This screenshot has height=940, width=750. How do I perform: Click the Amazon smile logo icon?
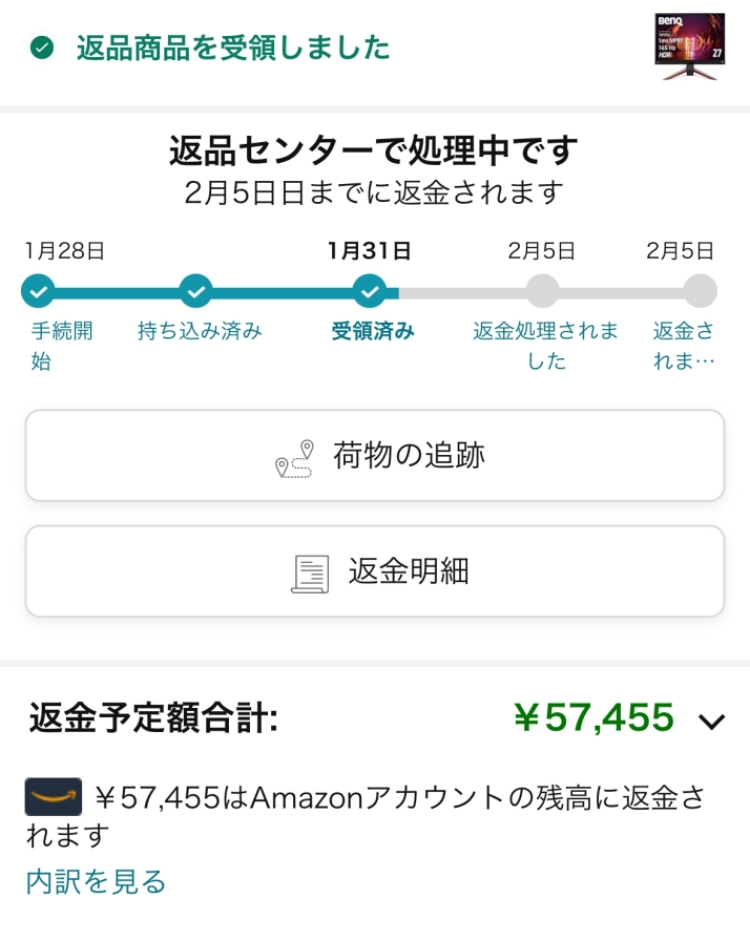coord(53,796)
